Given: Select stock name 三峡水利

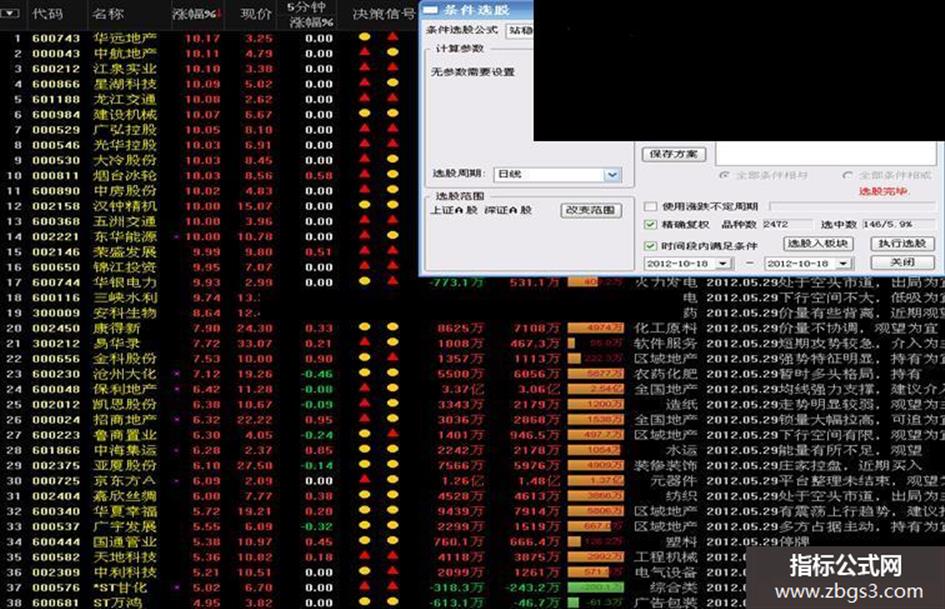Looking at the screenshot, I should pyautogui.click(x=125, y=297).
